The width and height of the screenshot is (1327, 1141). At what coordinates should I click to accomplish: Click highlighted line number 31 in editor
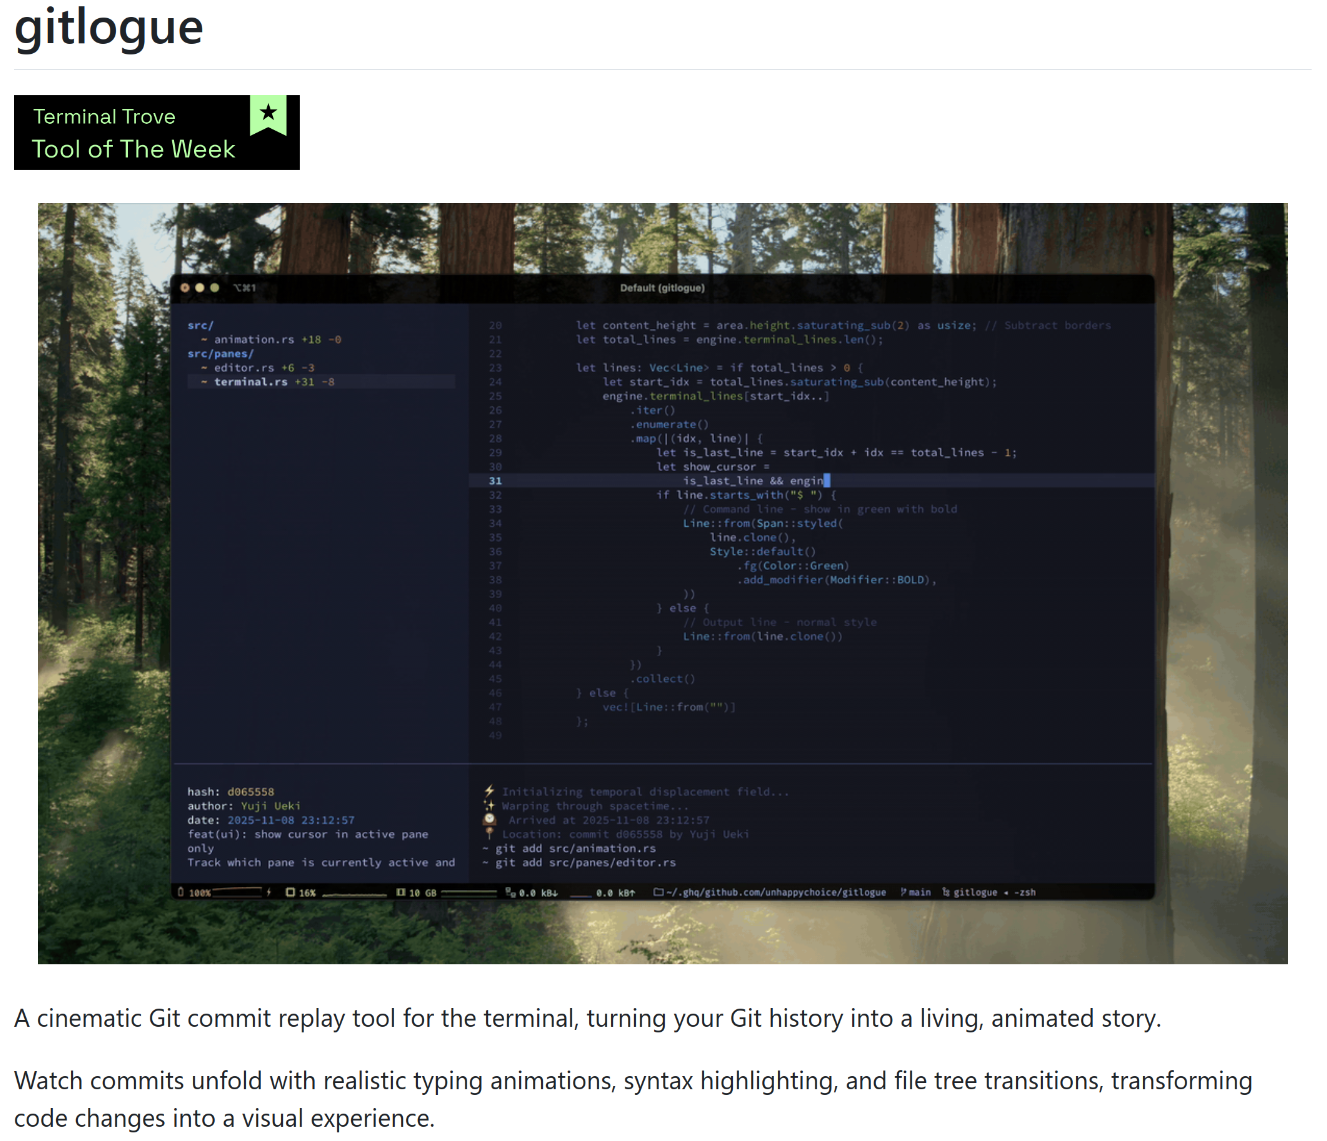click(x=495, y=481)
